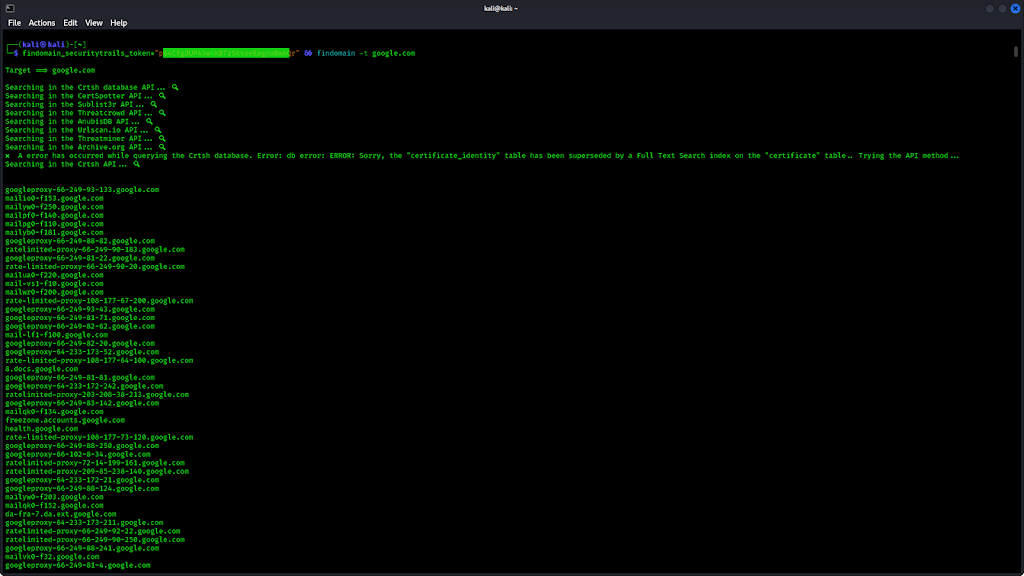Click the magnifier icon after AnubisDB API

[149, 121]
